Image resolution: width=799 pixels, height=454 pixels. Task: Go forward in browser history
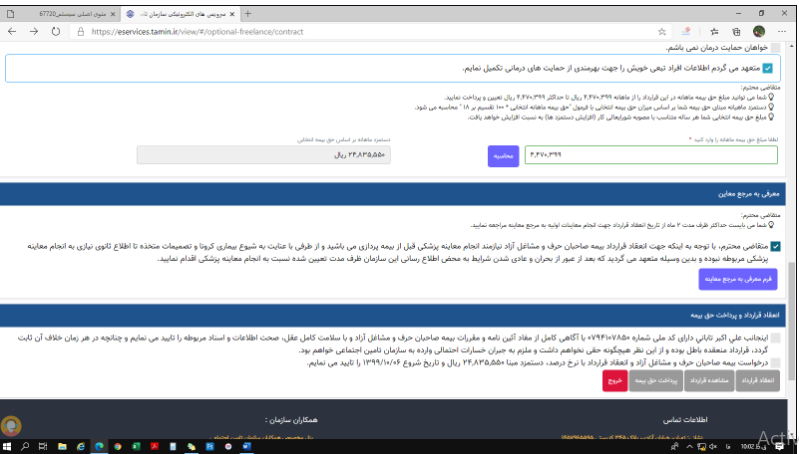[34, 32]
